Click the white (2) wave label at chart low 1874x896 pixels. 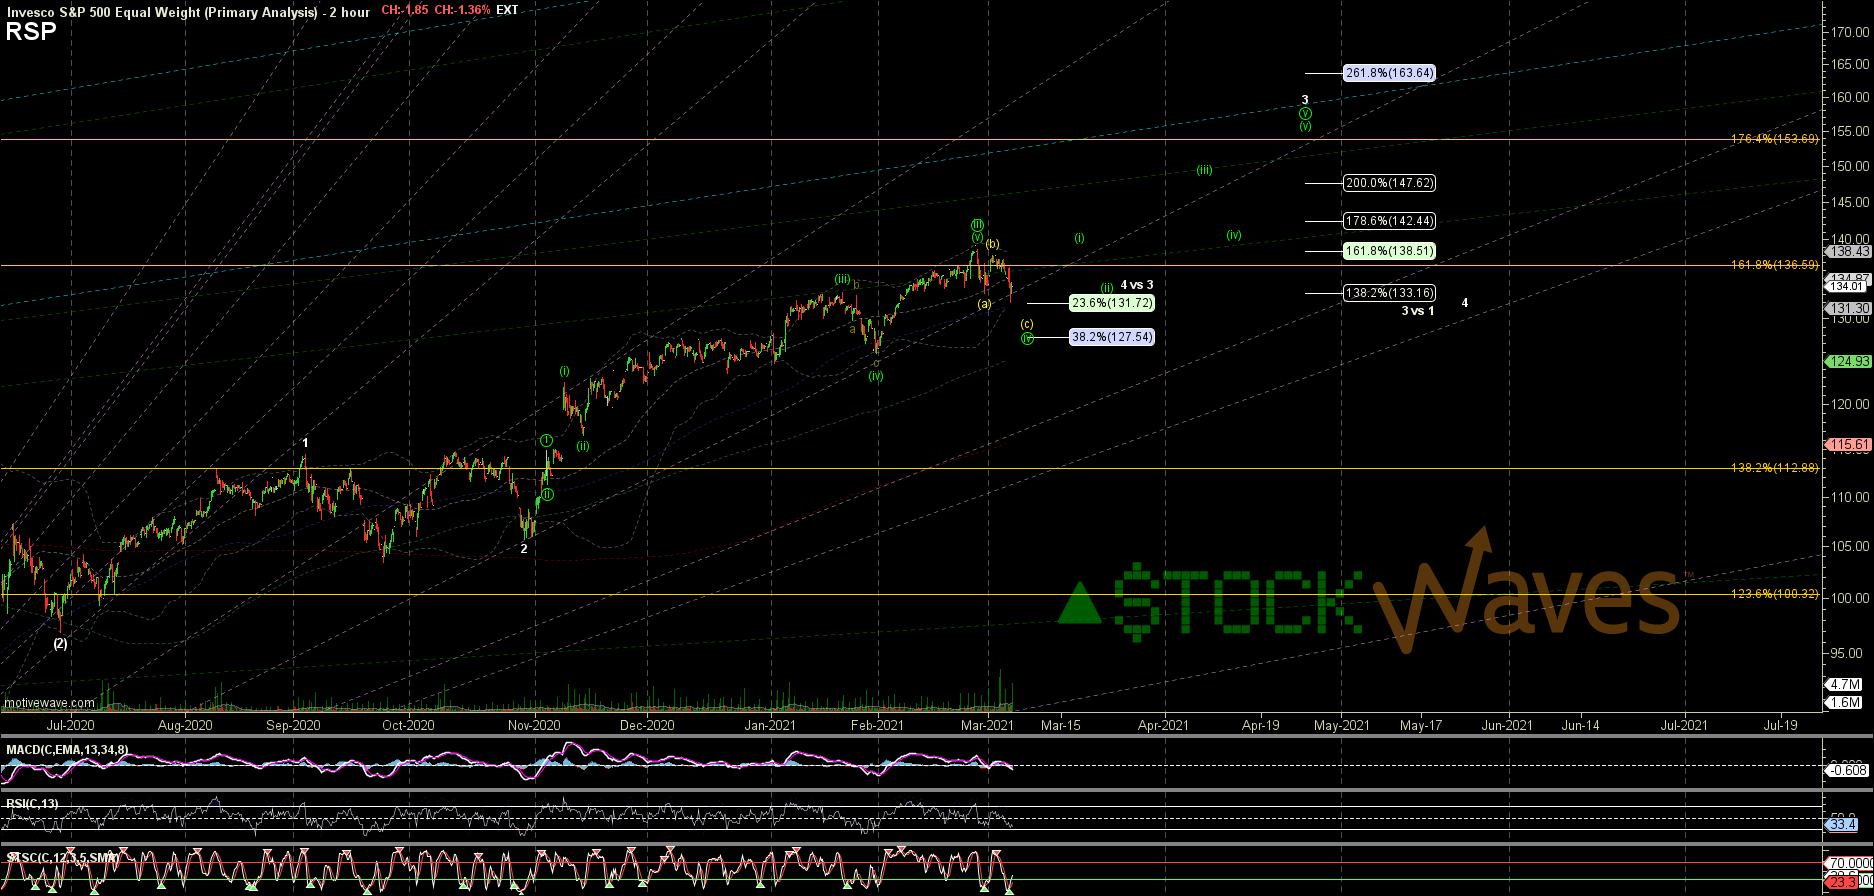60,644
